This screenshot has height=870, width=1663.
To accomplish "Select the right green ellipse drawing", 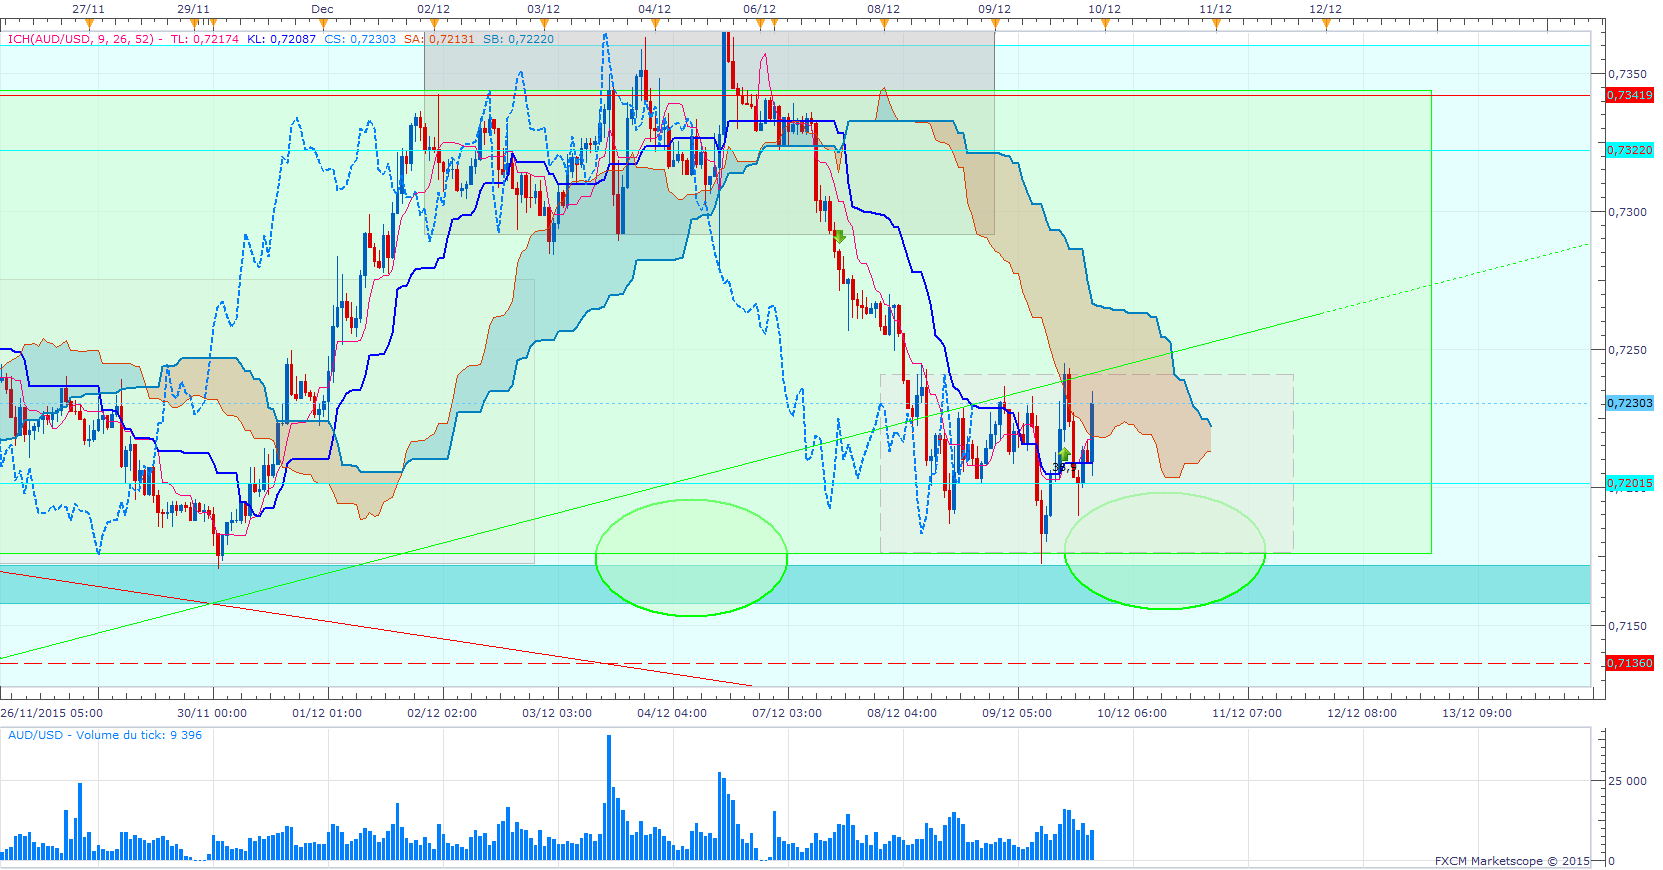I will click(1165, 550).
